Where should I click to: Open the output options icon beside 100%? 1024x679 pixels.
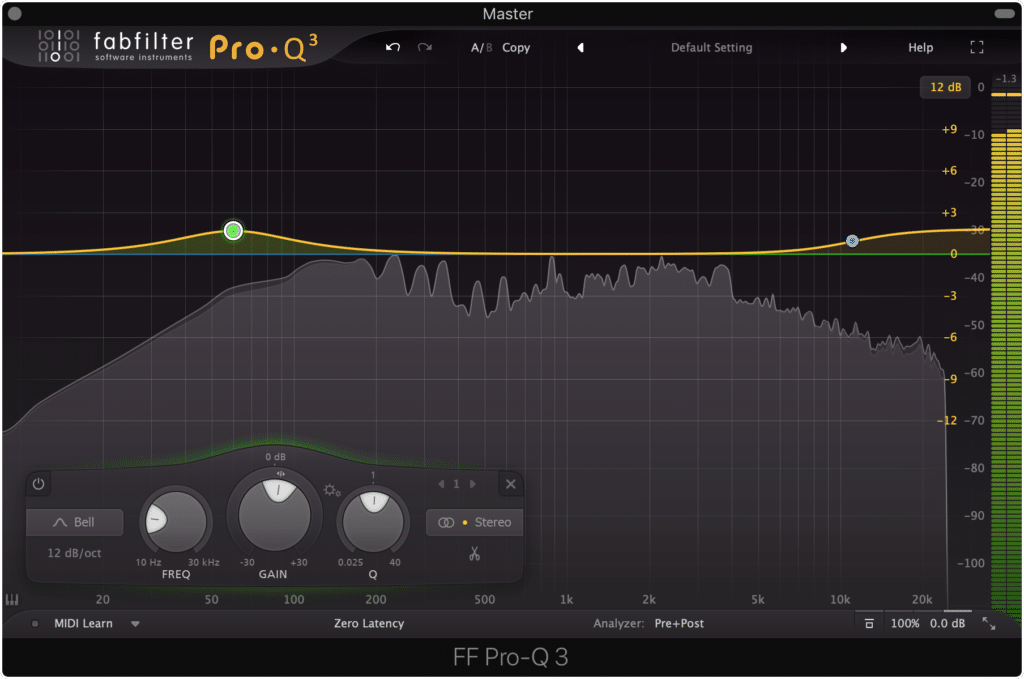click(869, 624)
